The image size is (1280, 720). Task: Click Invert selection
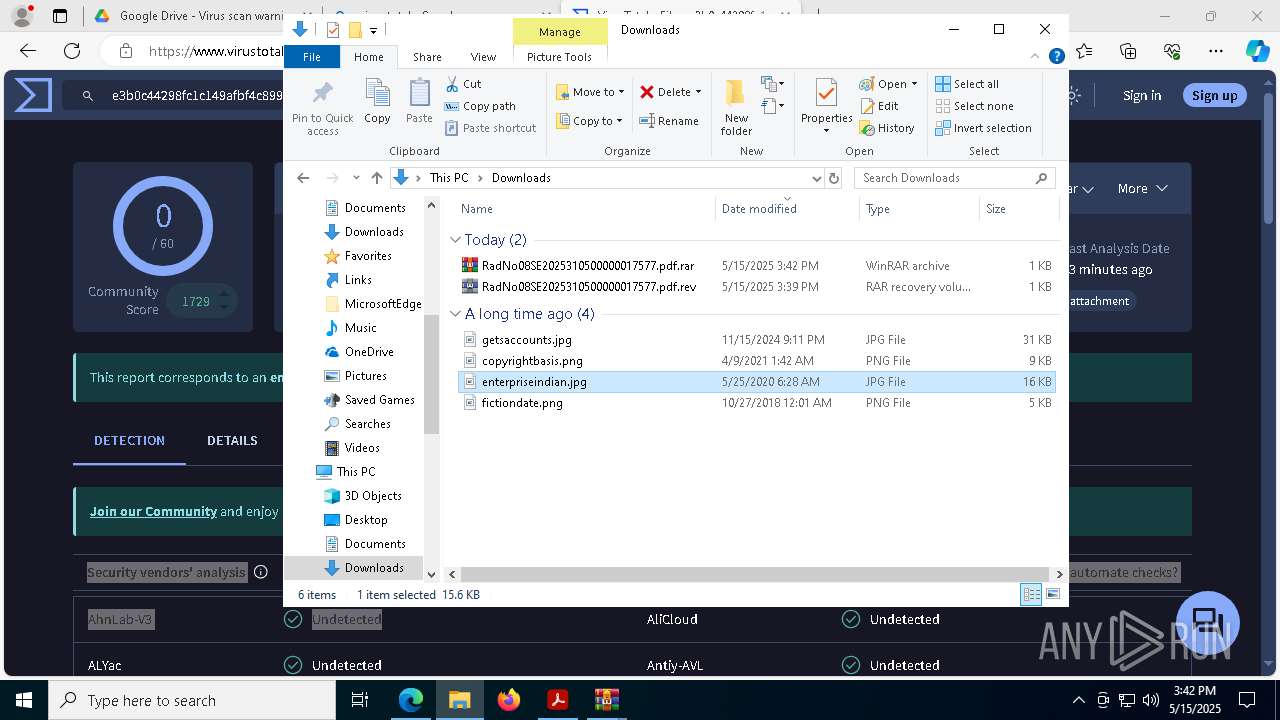tap(984, 128)
